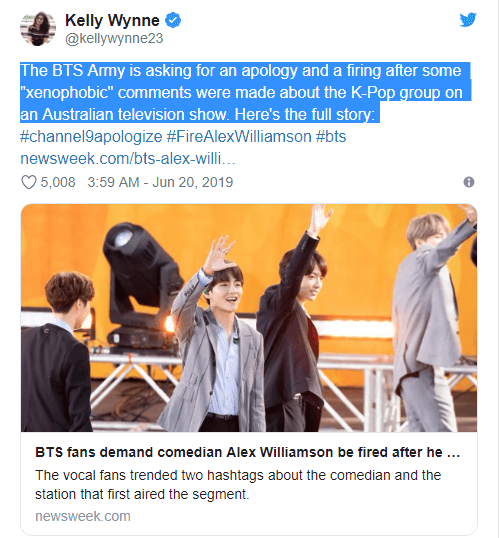Open the #channel9apologize hashtag
500x538 pixels.
pos(91,137)
